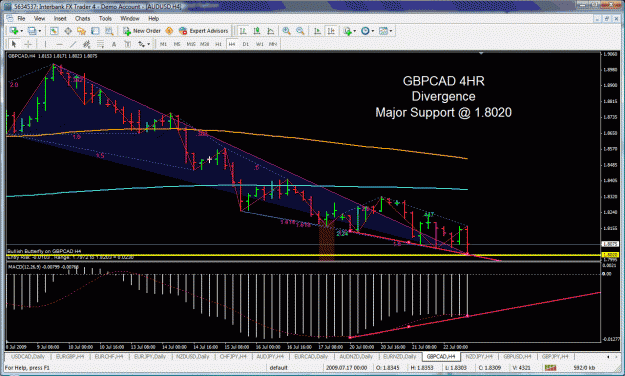This screenshot has width=625, height=376.
Task: Open the Help menu
Action: pyautogui.click(x=153, y=18)
